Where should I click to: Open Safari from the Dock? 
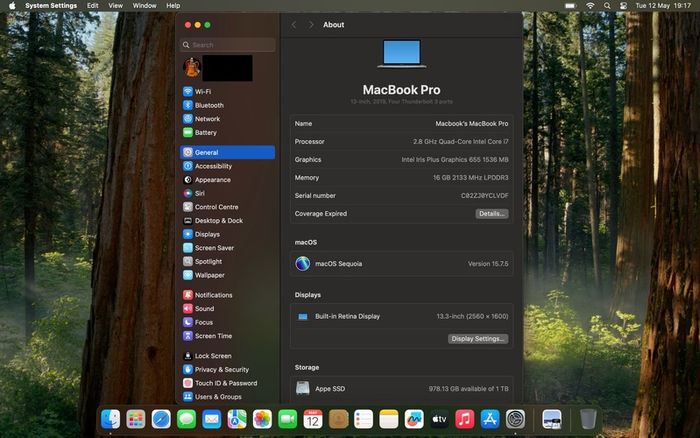[x=161, y=419]
